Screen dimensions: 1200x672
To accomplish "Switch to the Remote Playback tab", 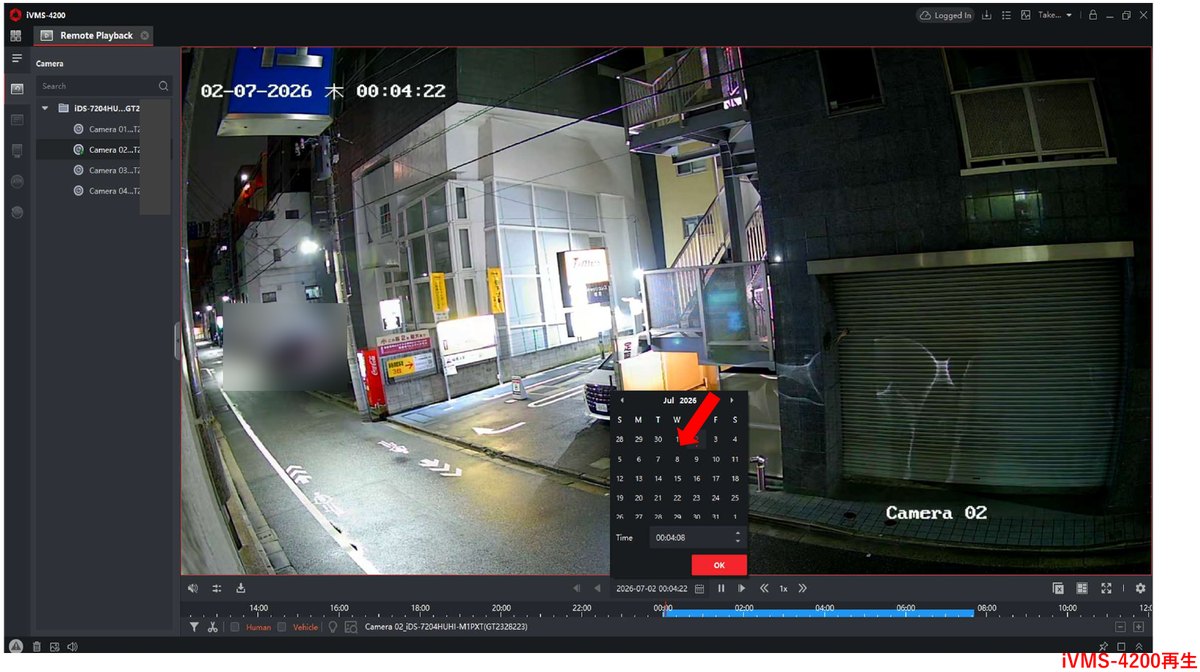I will click(x=95, y=35).
